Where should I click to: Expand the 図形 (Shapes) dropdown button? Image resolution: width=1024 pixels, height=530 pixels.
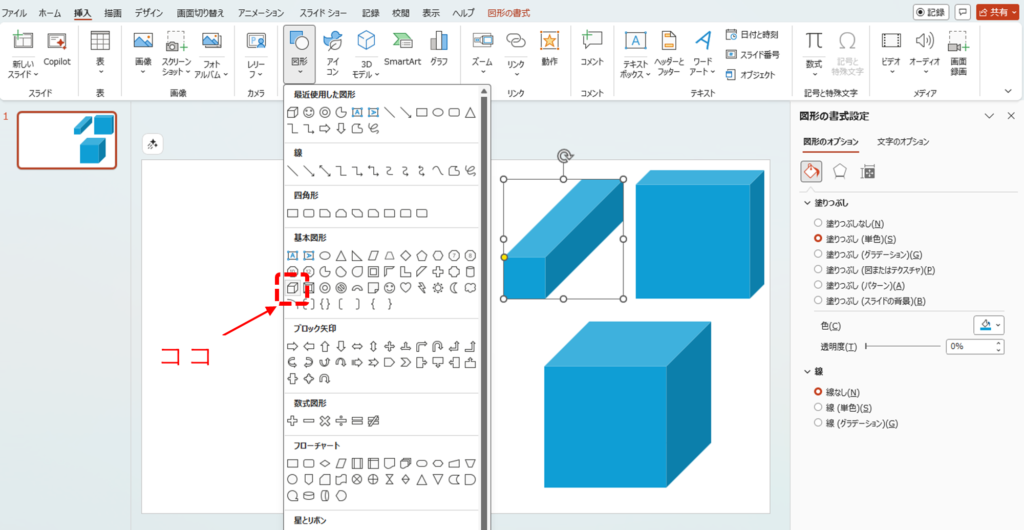click(x=299, y=55)
